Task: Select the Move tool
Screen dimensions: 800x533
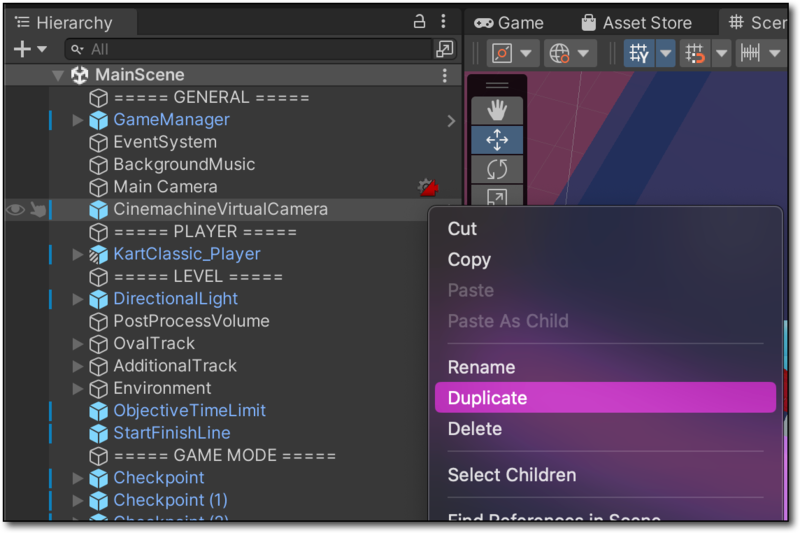Action: pyautogui.click(x=497, y=140)
